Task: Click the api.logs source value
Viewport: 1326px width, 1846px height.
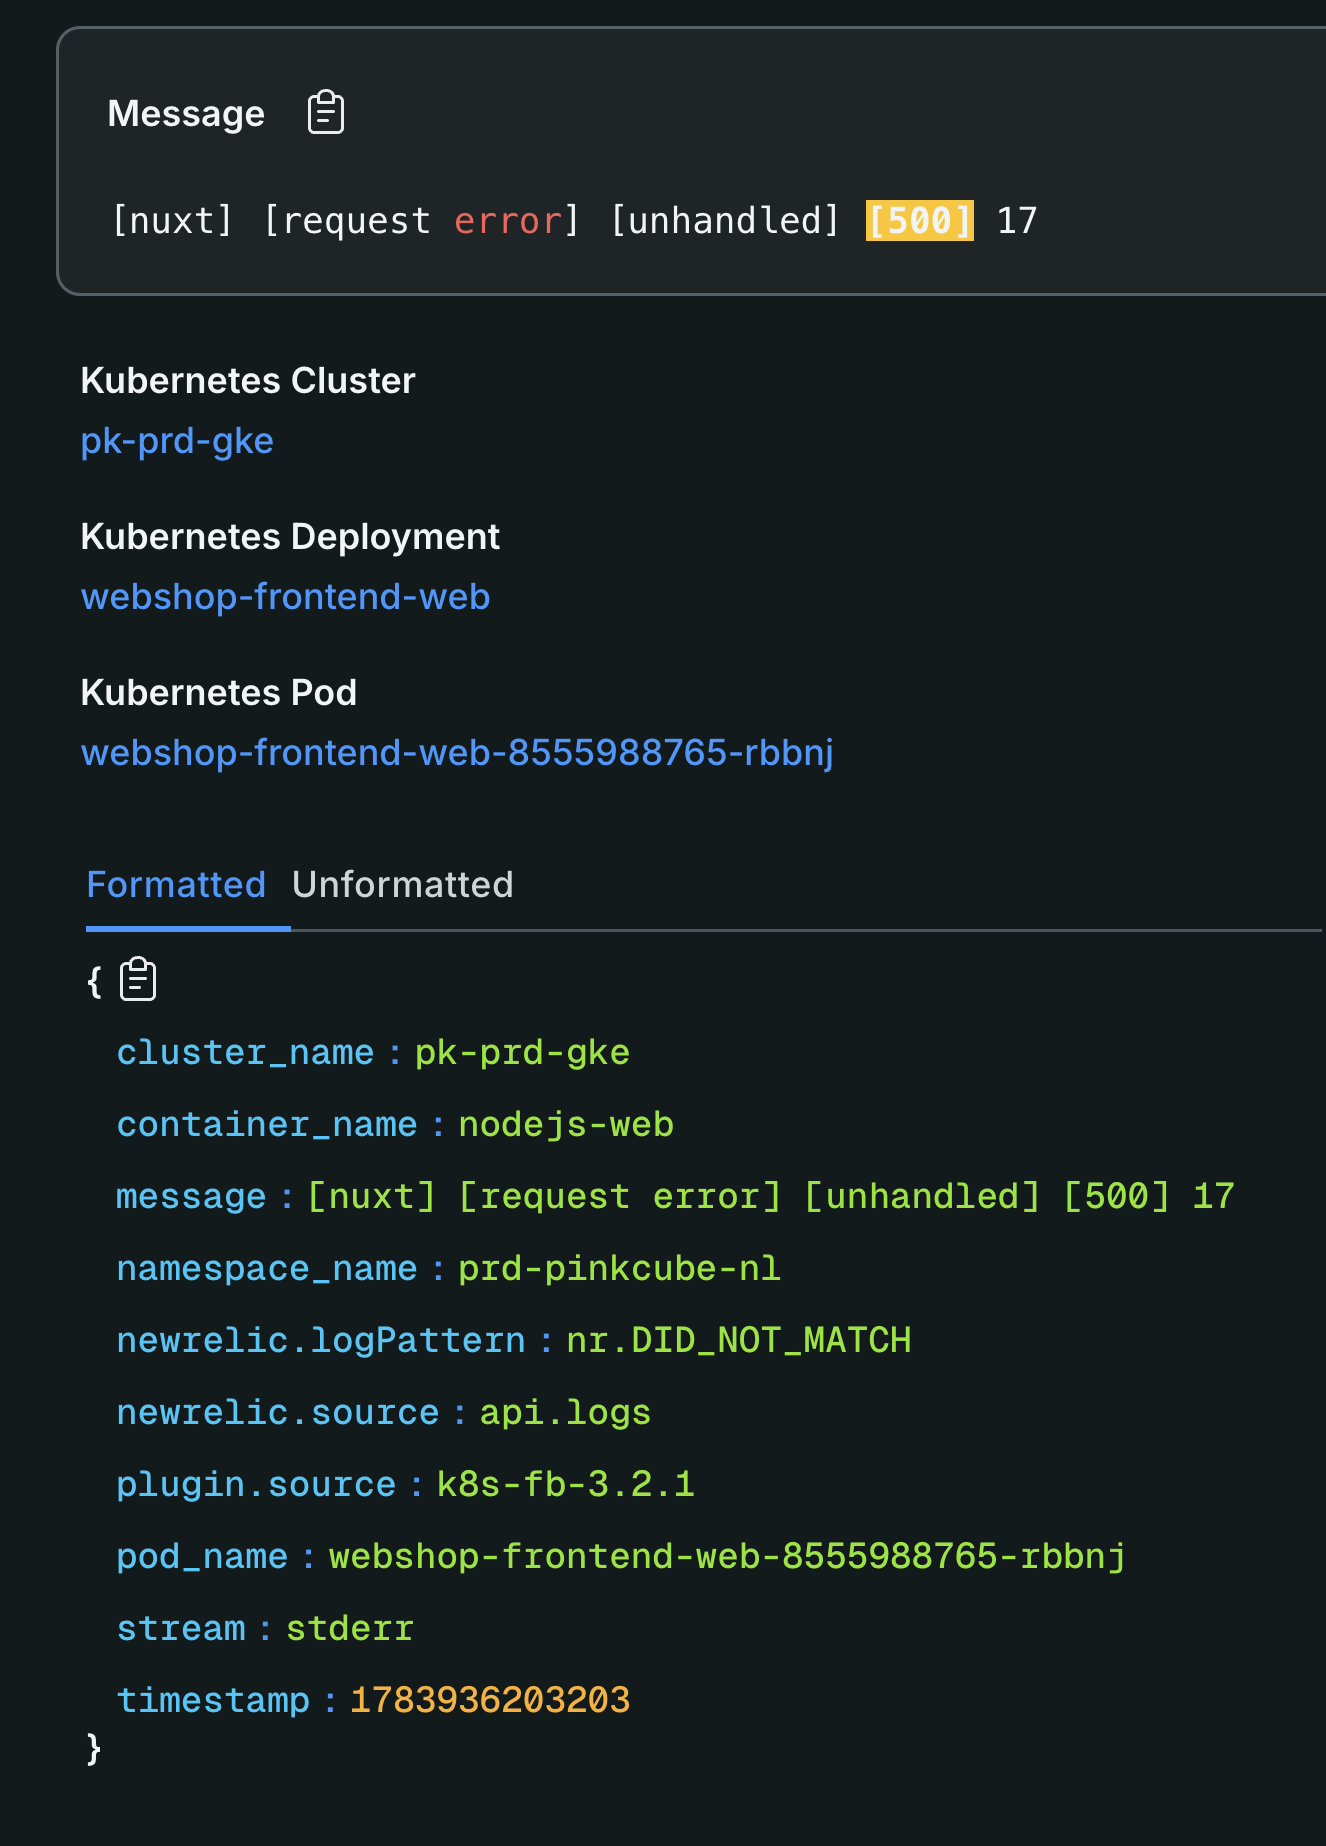Action: [565, 1413]
